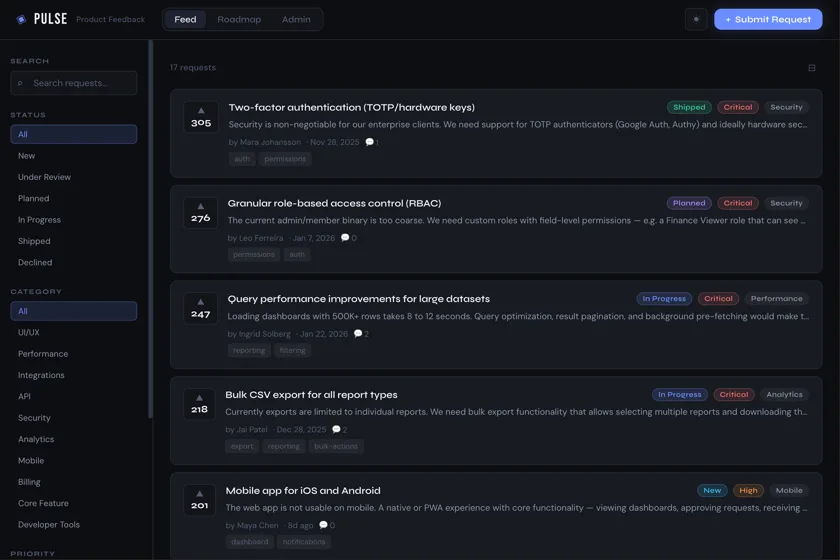The image size is (840, 560).
Task: Open comments on the Two-factor authentication card
Action: tap(372, 142)
